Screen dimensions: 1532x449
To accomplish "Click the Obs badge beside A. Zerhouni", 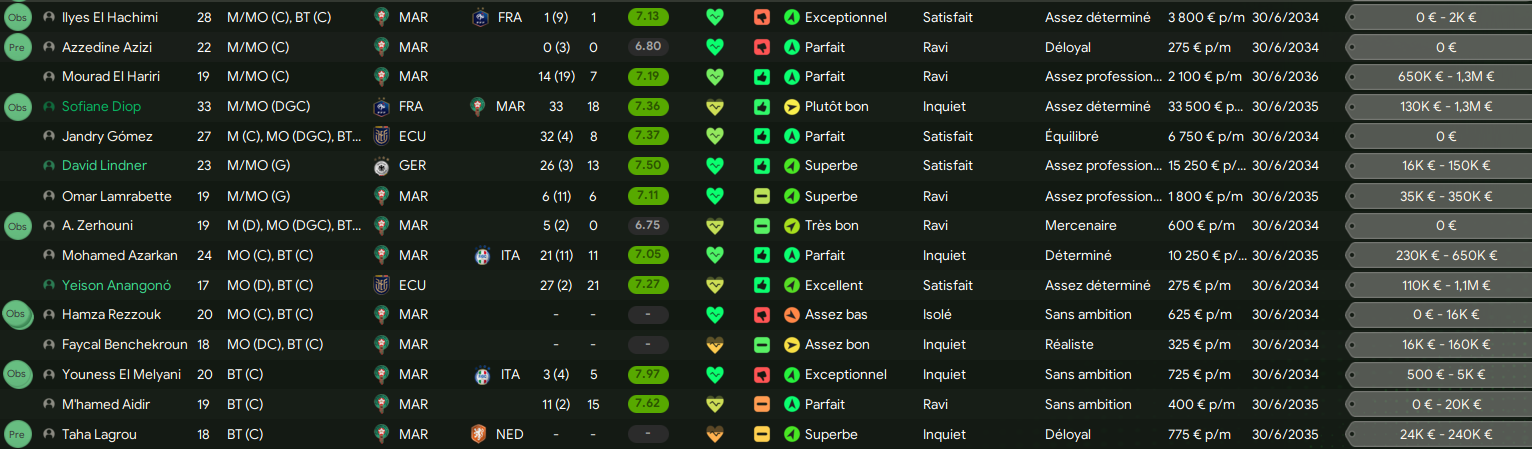I will [18, 226].
